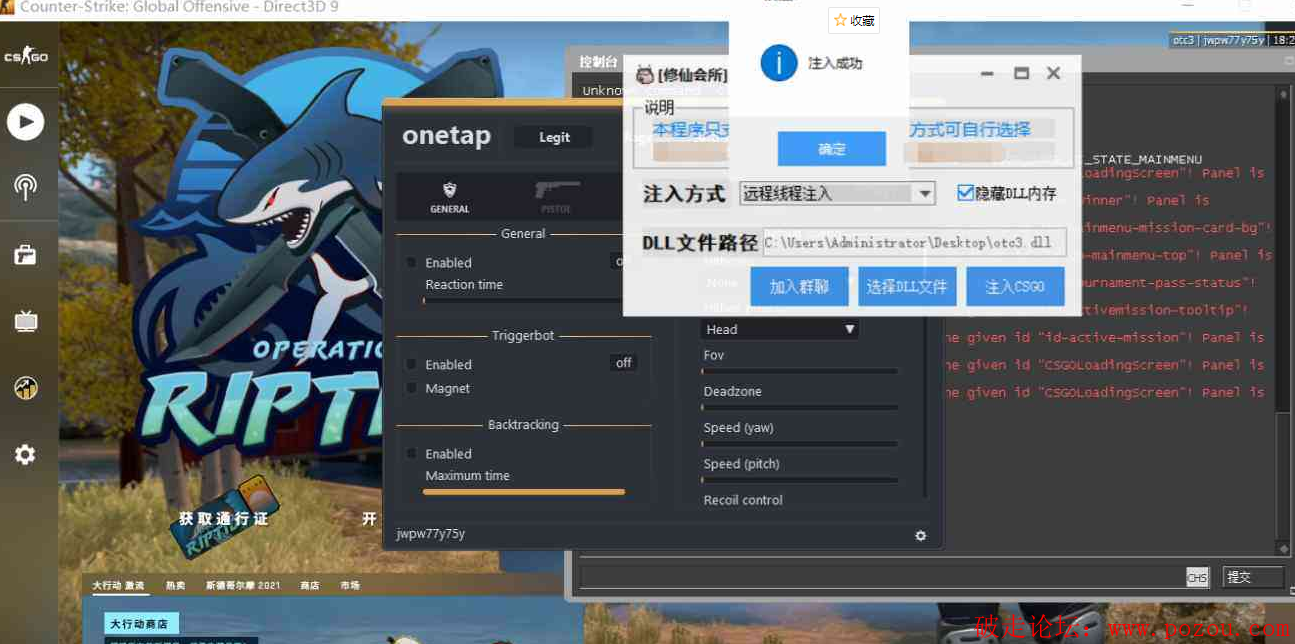Click the info icon in the injection dialog
The height and width of the screenshot is (644, 1295).
coord(779,63)
